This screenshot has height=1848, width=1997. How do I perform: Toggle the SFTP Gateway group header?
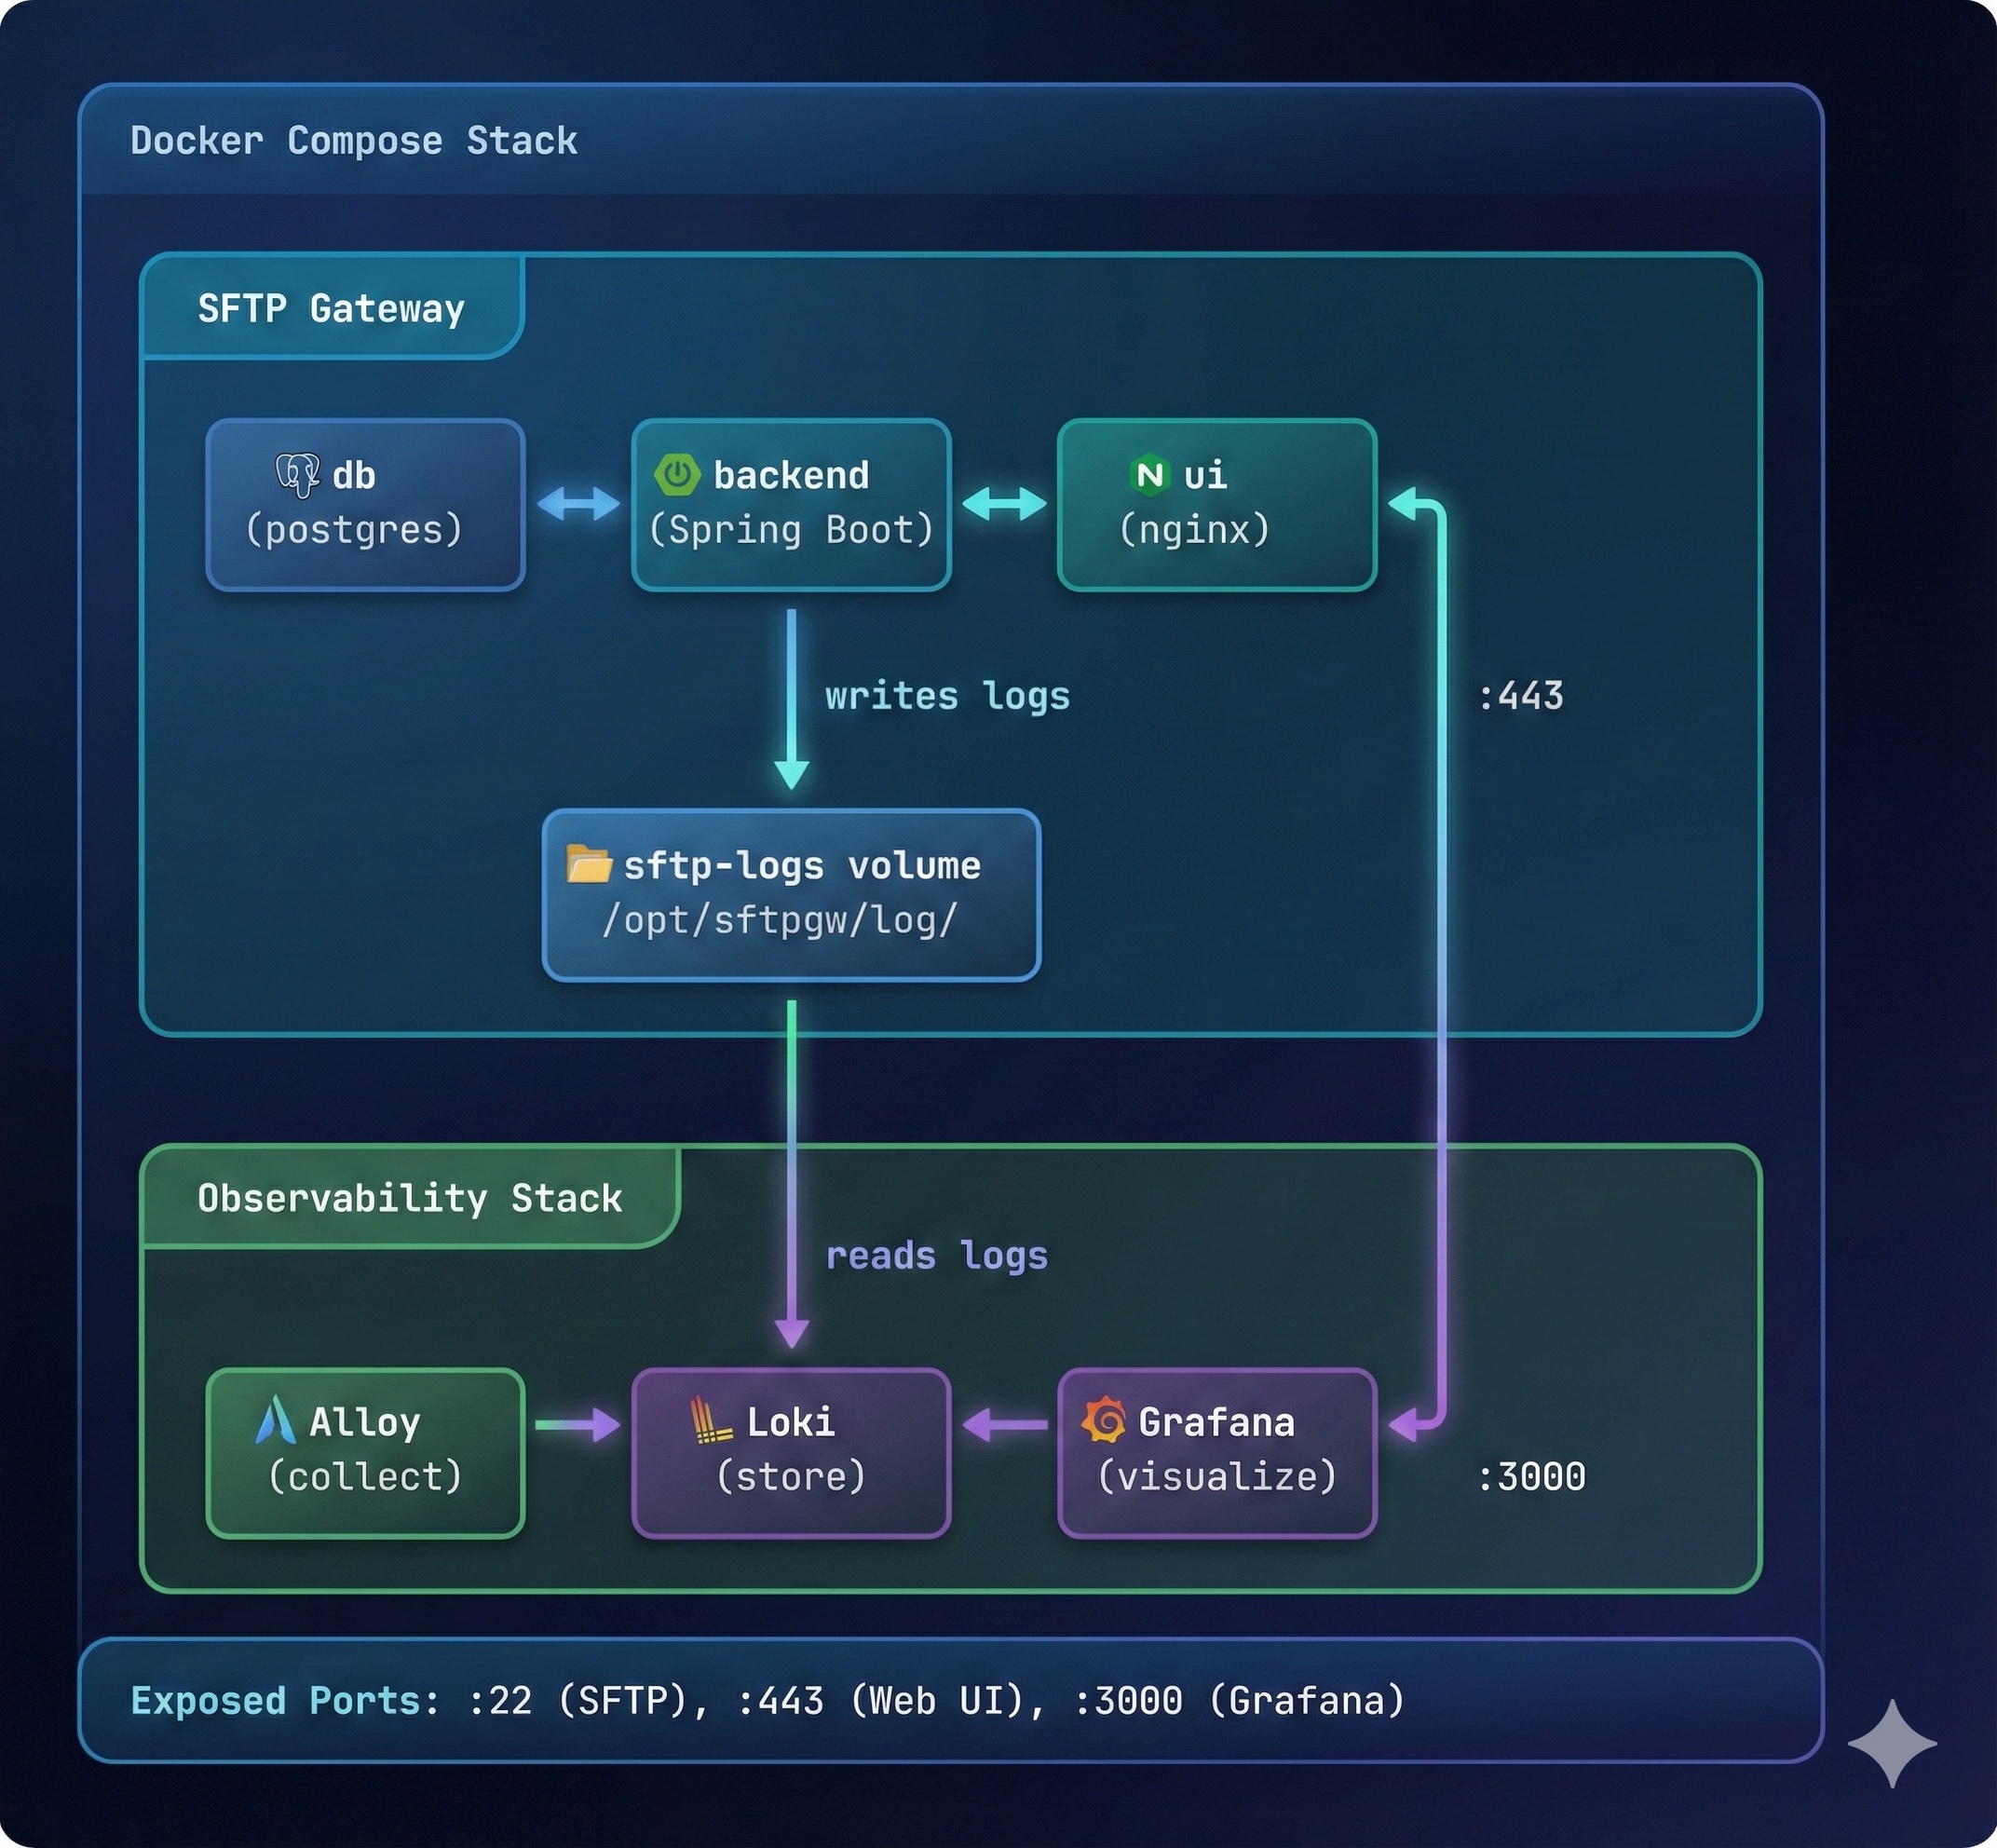click(x=332, y=307)
